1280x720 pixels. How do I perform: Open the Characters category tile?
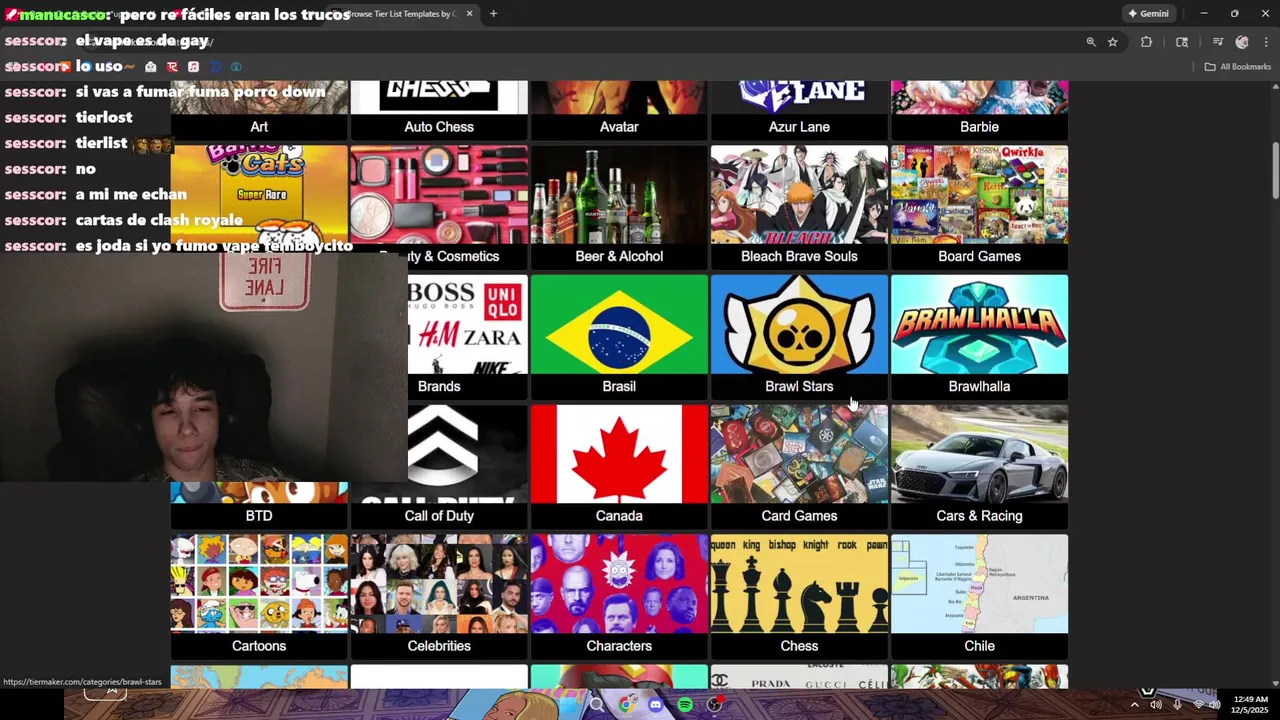(x=619, y=597)
